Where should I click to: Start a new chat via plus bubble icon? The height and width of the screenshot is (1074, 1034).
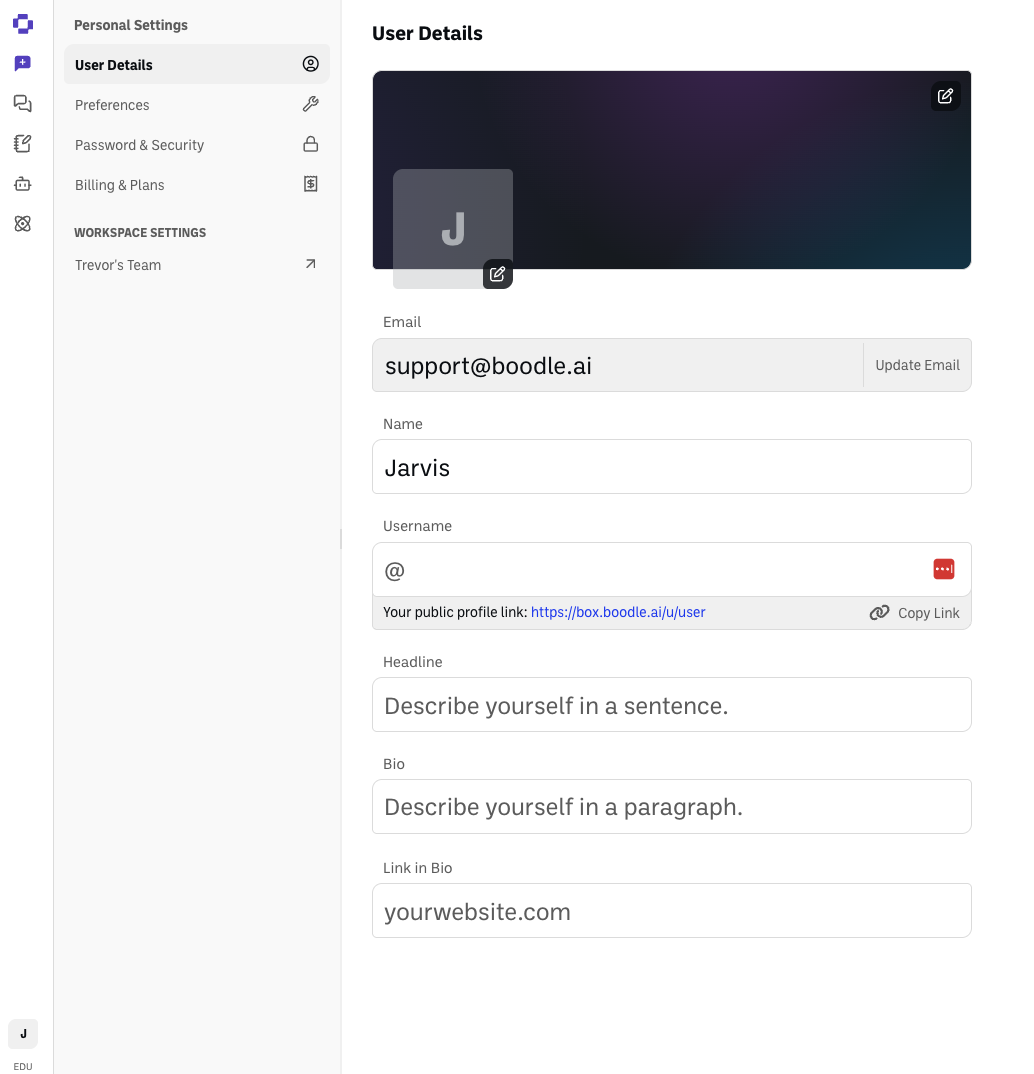(x=23, y=63)
